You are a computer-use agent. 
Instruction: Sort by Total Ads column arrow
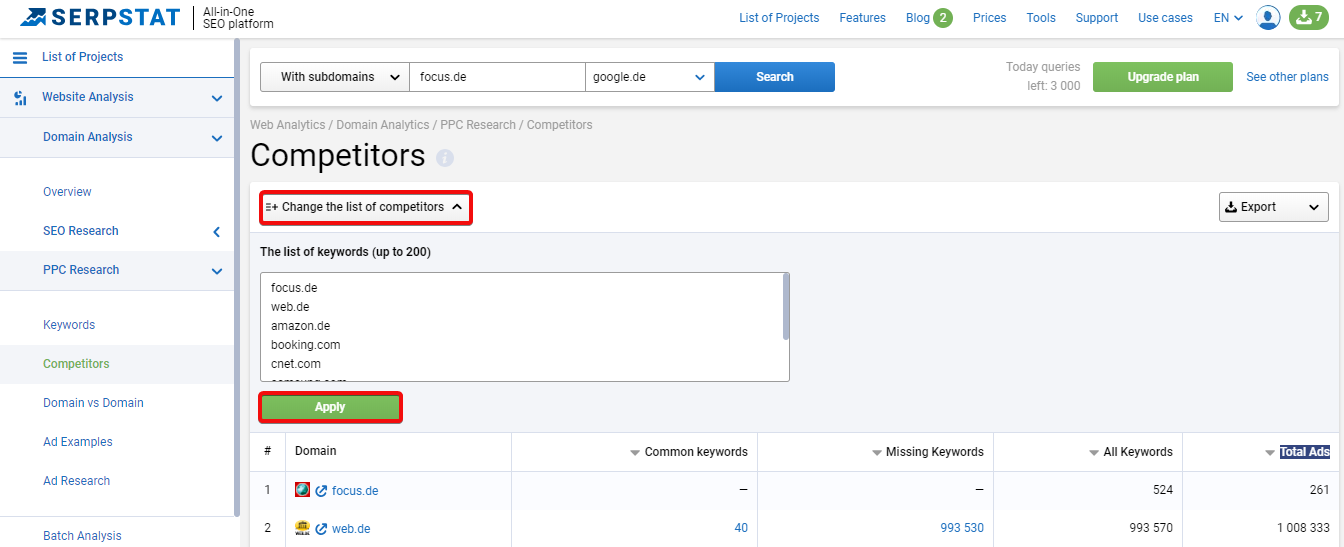click(1271, 453)
